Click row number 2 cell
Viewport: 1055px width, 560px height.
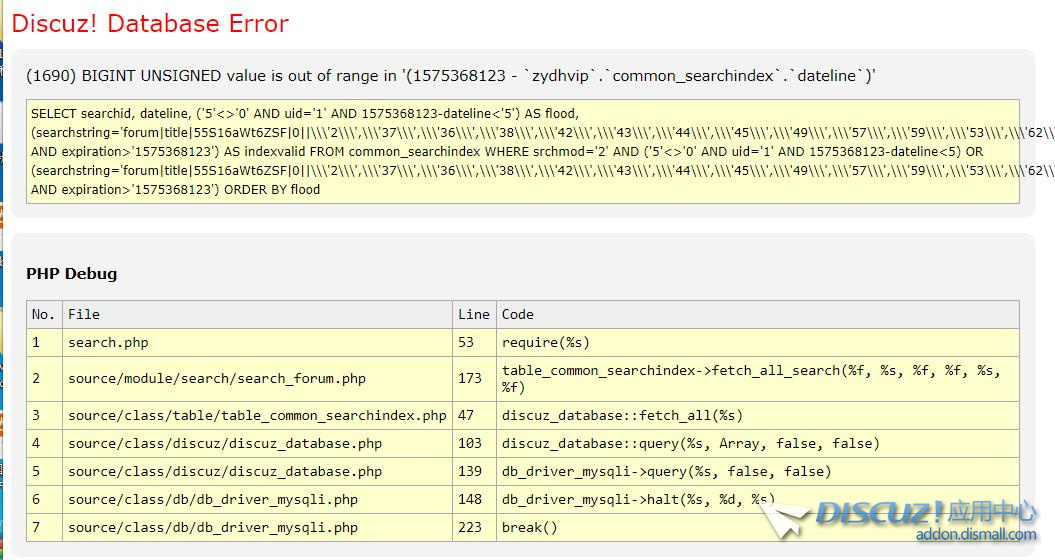(44, 379)
